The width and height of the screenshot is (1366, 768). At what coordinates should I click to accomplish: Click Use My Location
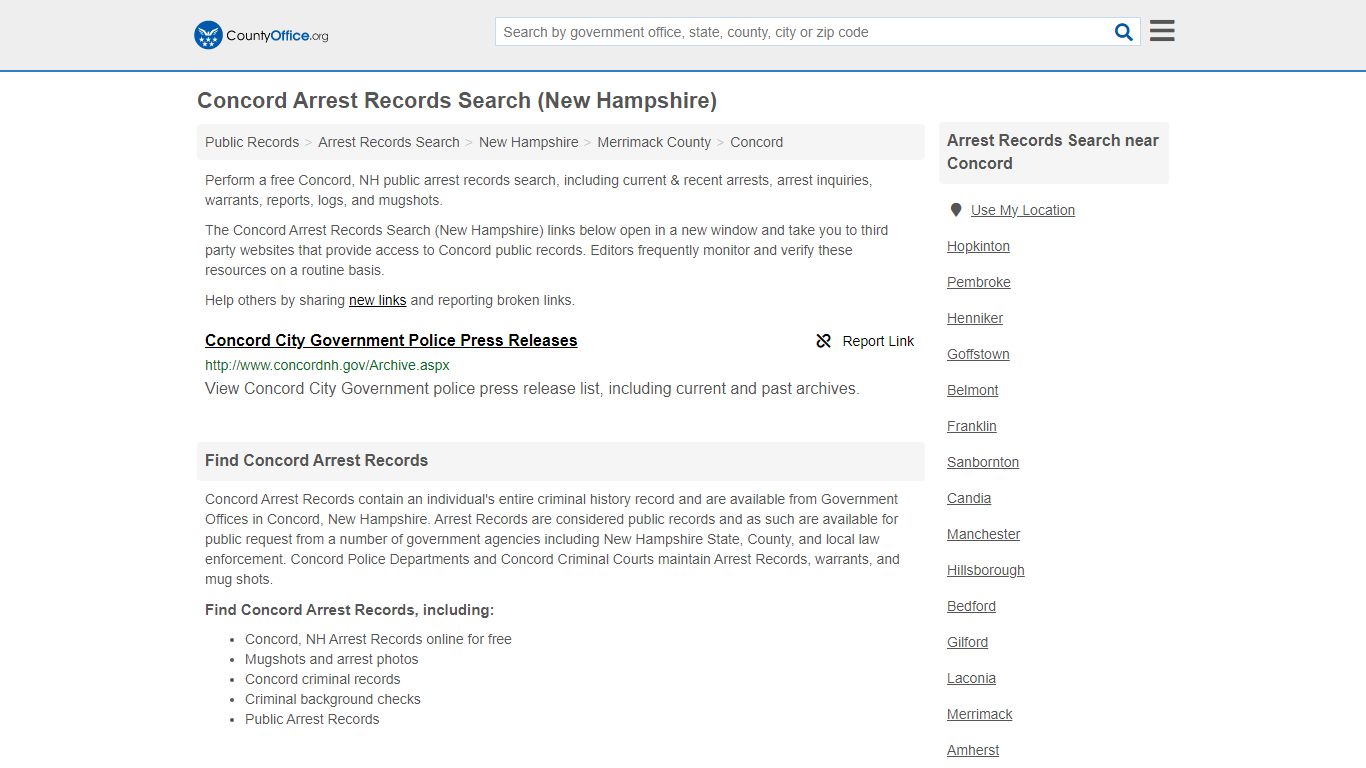tap(1023, 210)
